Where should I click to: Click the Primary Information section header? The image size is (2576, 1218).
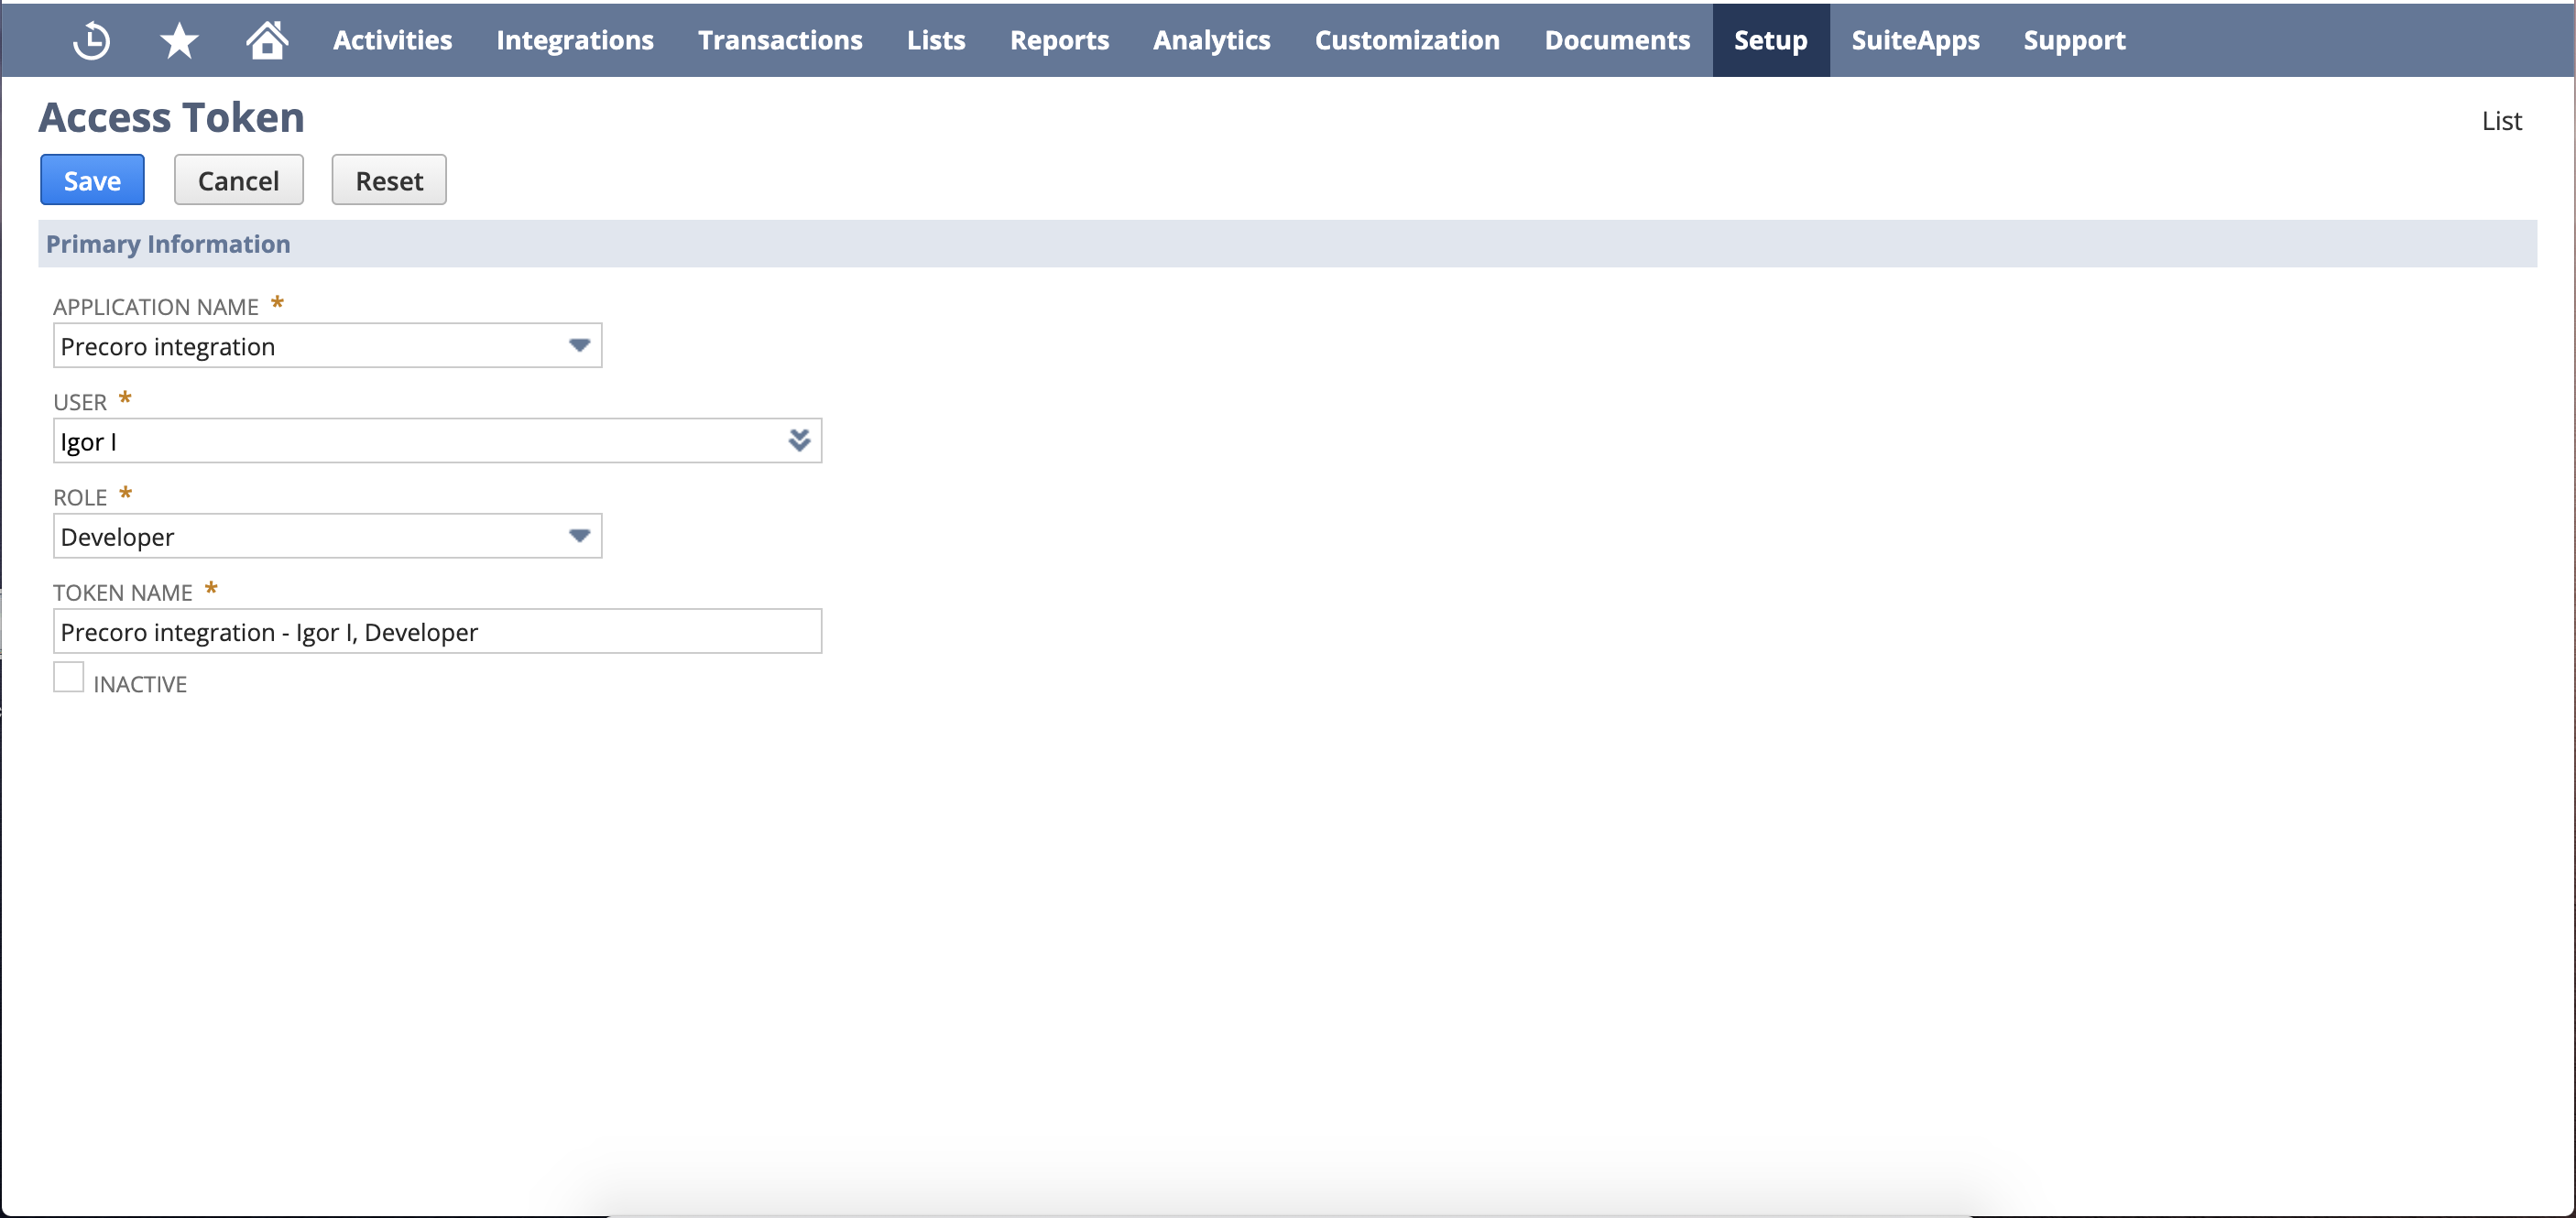(1287, 244)
